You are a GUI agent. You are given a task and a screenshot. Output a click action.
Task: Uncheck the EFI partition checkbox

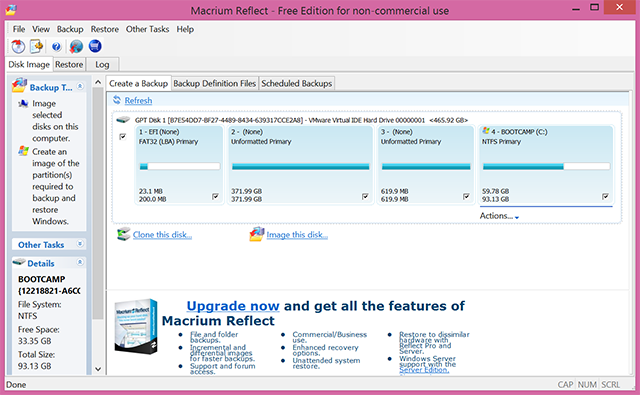point(215,197)
